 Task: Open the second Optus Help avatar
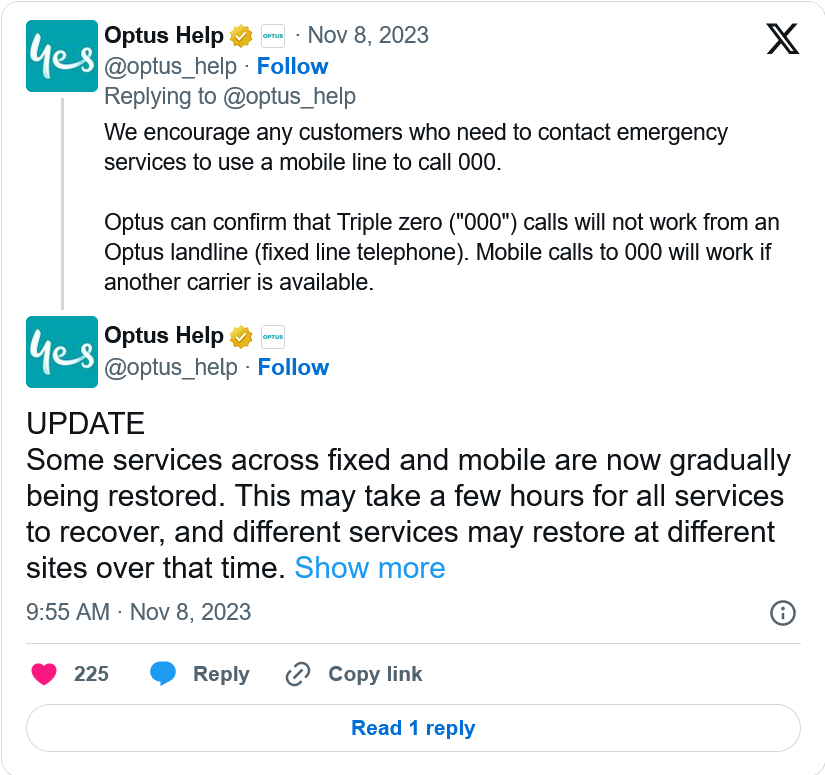pyautogui.click(x=61, y=352)
